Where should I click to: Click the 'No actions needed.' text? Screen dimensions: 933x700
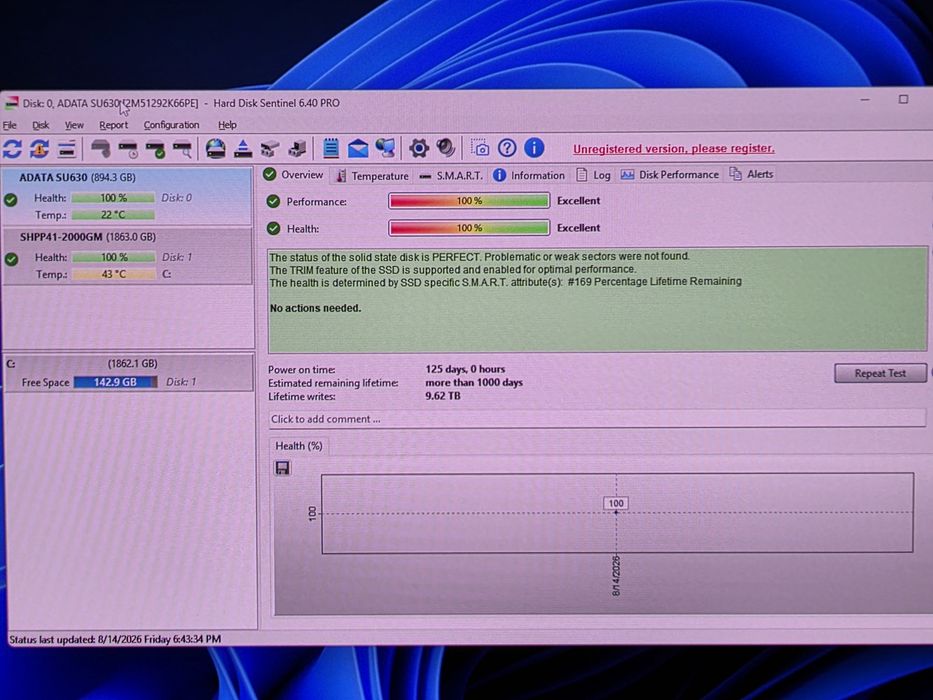(315, 308)
